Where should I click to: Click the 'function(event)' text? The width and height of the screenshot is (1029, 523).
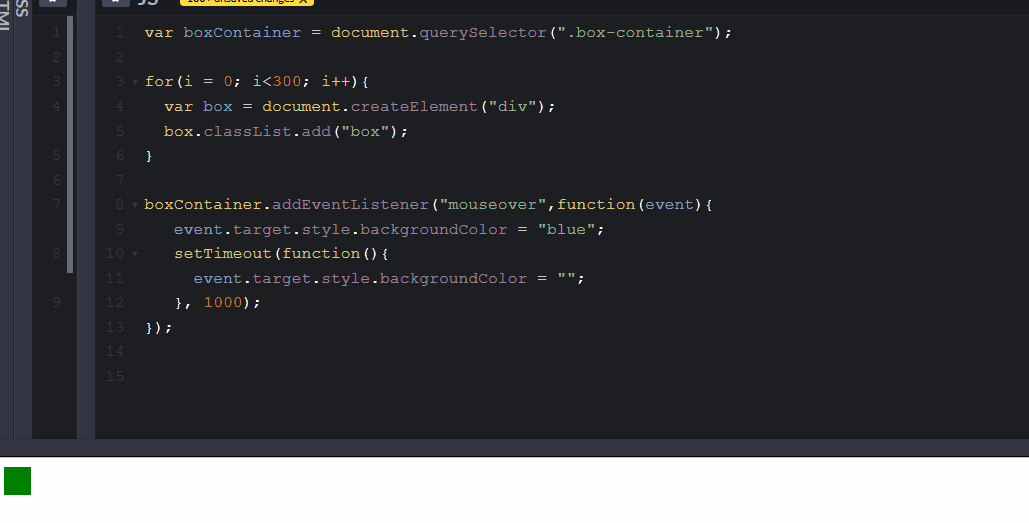[x=630, y=205]
